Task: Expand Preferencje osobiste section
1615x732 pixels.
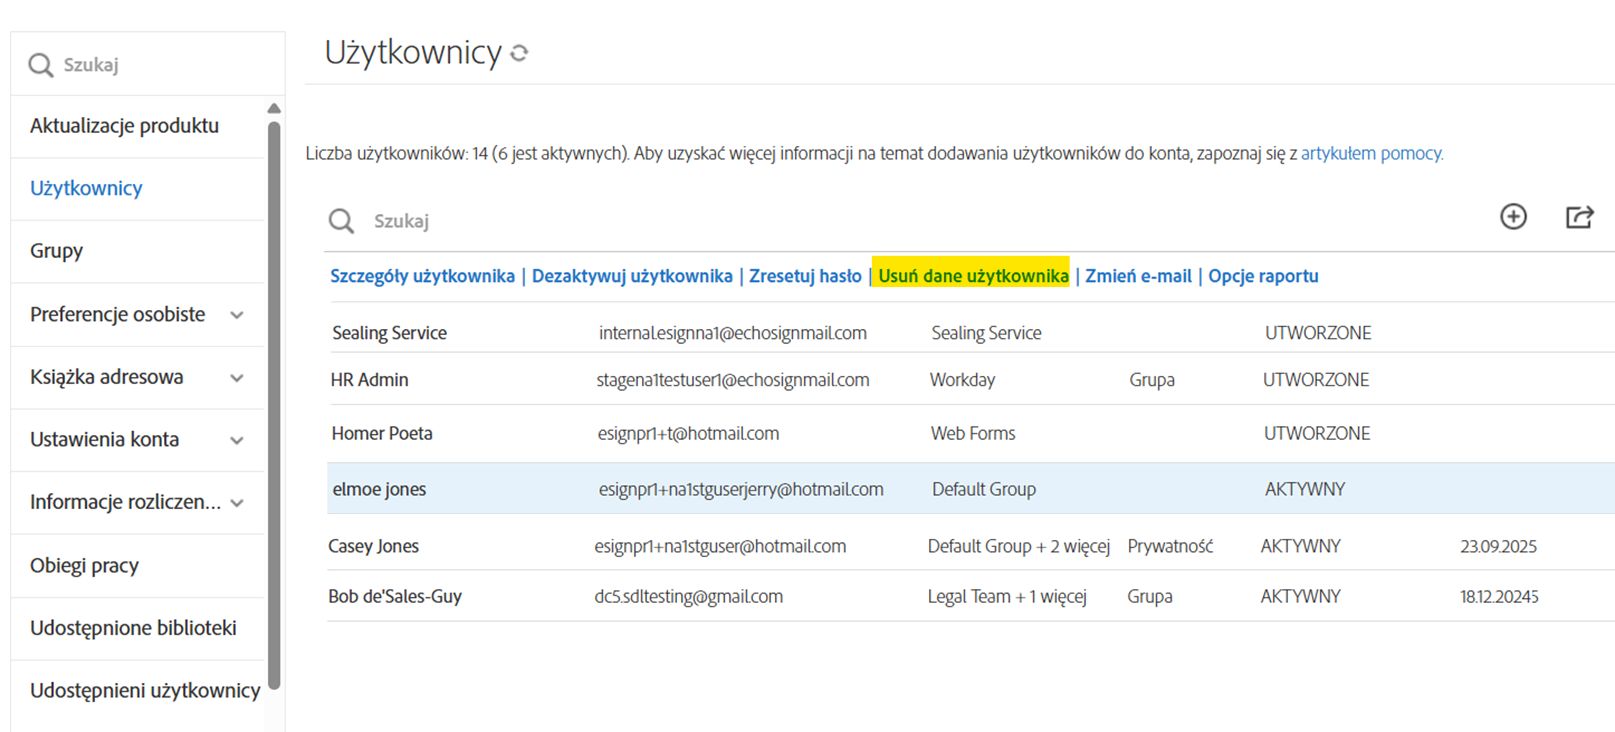Action: point(237,315)
